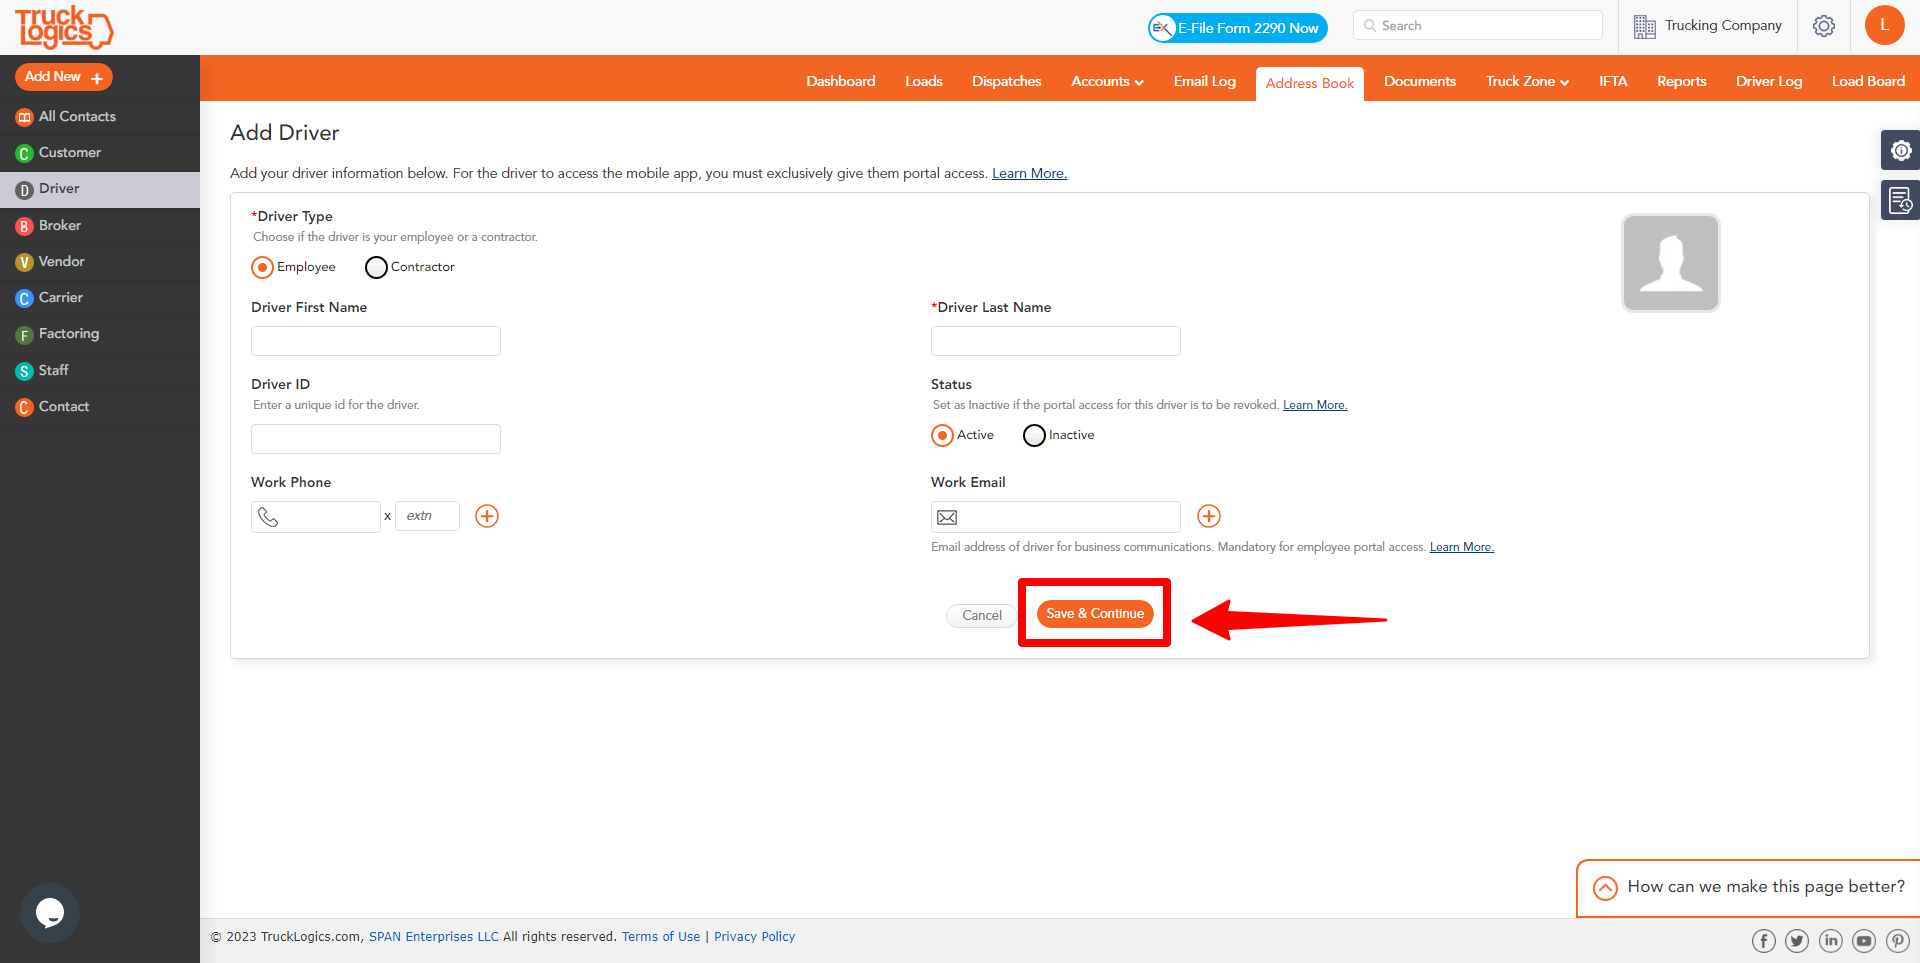Click the Driver First Name field
Screen dimensions: 1920x963
pyautogui.click(x=375, y=340)
